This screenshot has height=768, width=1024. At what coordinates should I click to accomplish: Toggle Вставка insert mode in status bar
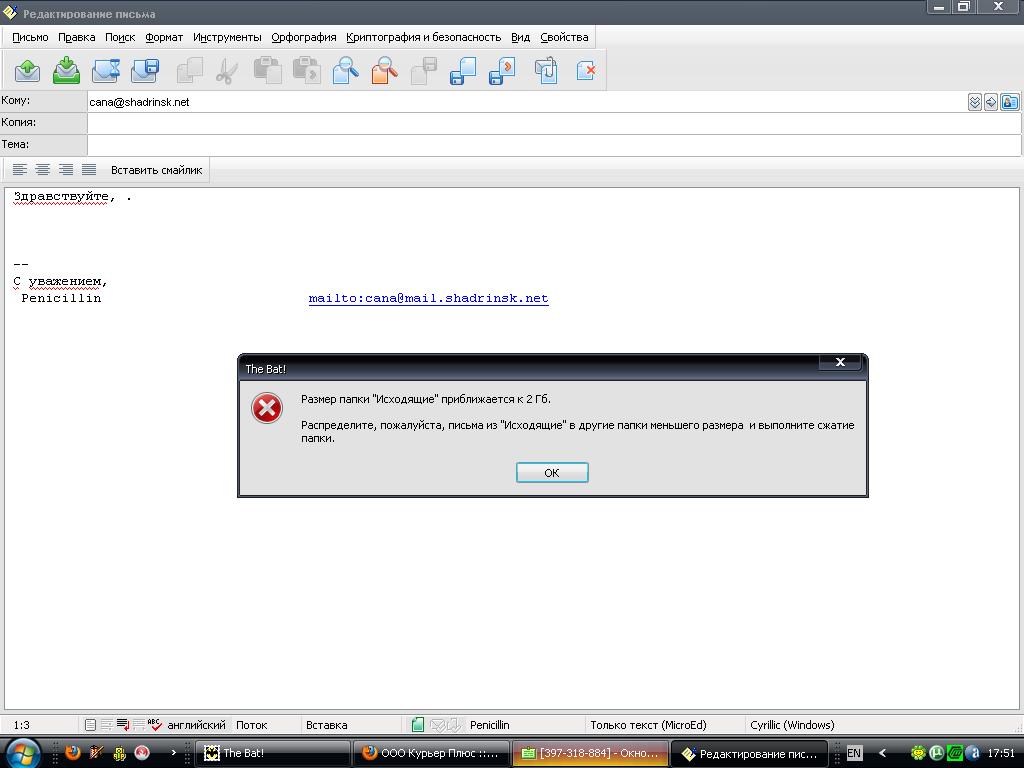click(327, 725)
